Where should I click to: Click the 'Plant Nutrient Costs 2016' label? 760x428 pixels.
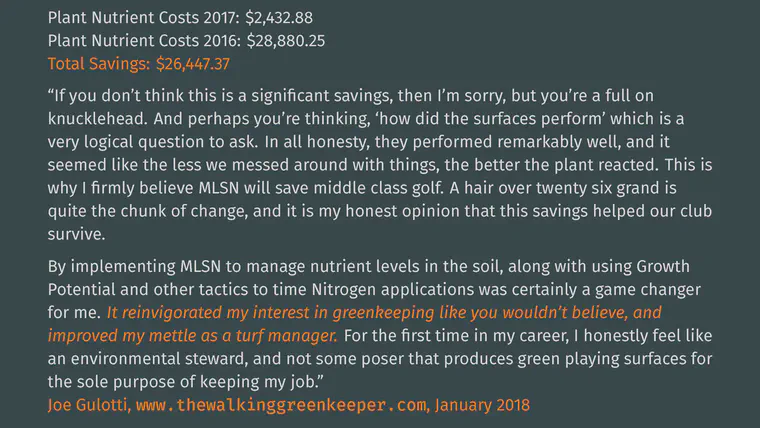(144, 41)
